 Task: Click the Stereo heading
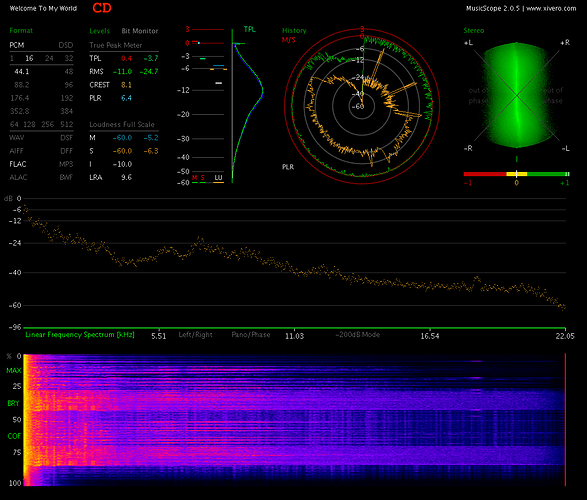click(x=474, y=31)
